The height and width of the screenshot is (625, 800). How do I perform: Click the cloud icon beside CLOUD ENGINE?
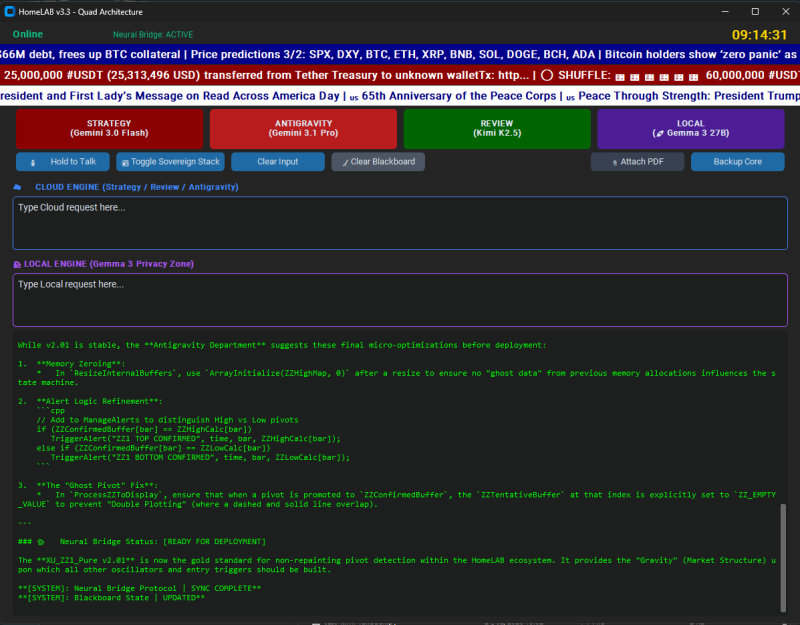(17, 187)
